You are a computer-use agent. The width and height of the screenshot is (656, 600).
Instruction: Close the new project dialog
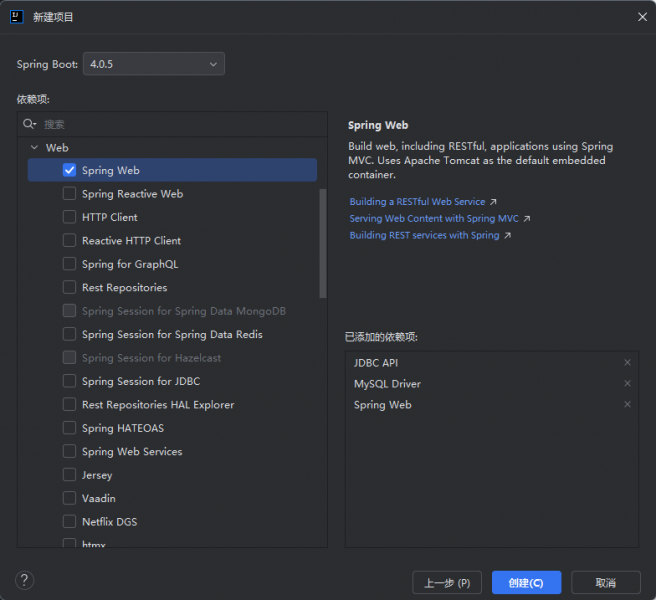point(642,17)
